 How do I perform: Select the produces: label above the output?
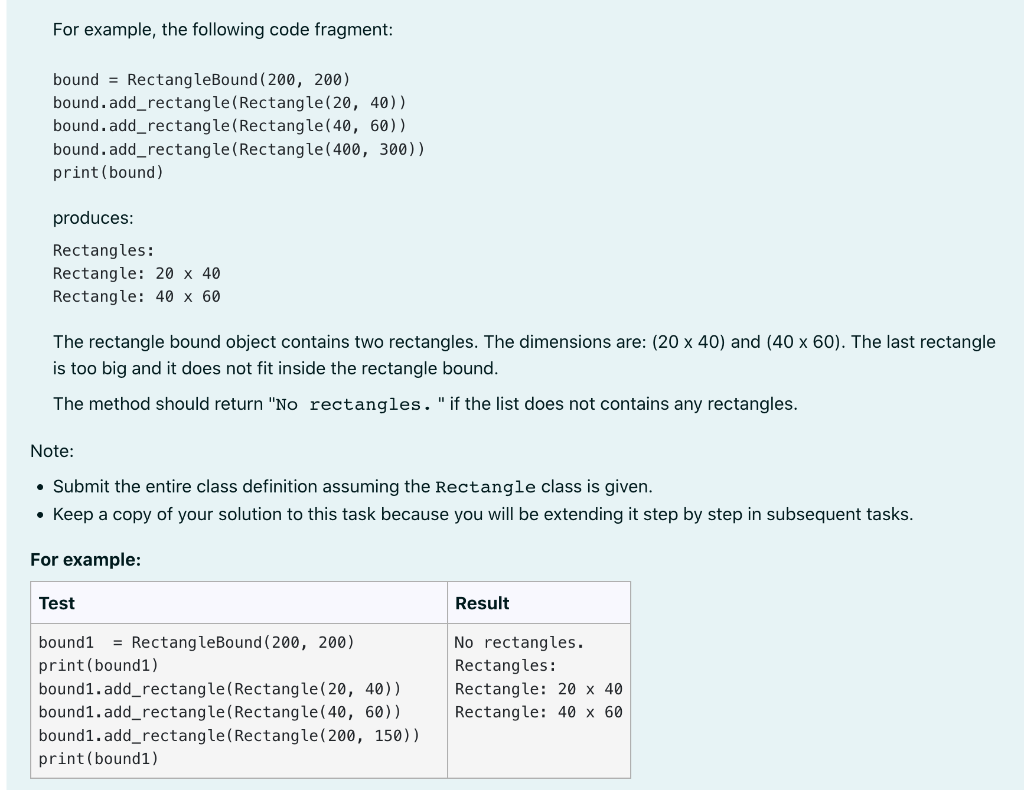pyautogui.click(x=92, y=218)
